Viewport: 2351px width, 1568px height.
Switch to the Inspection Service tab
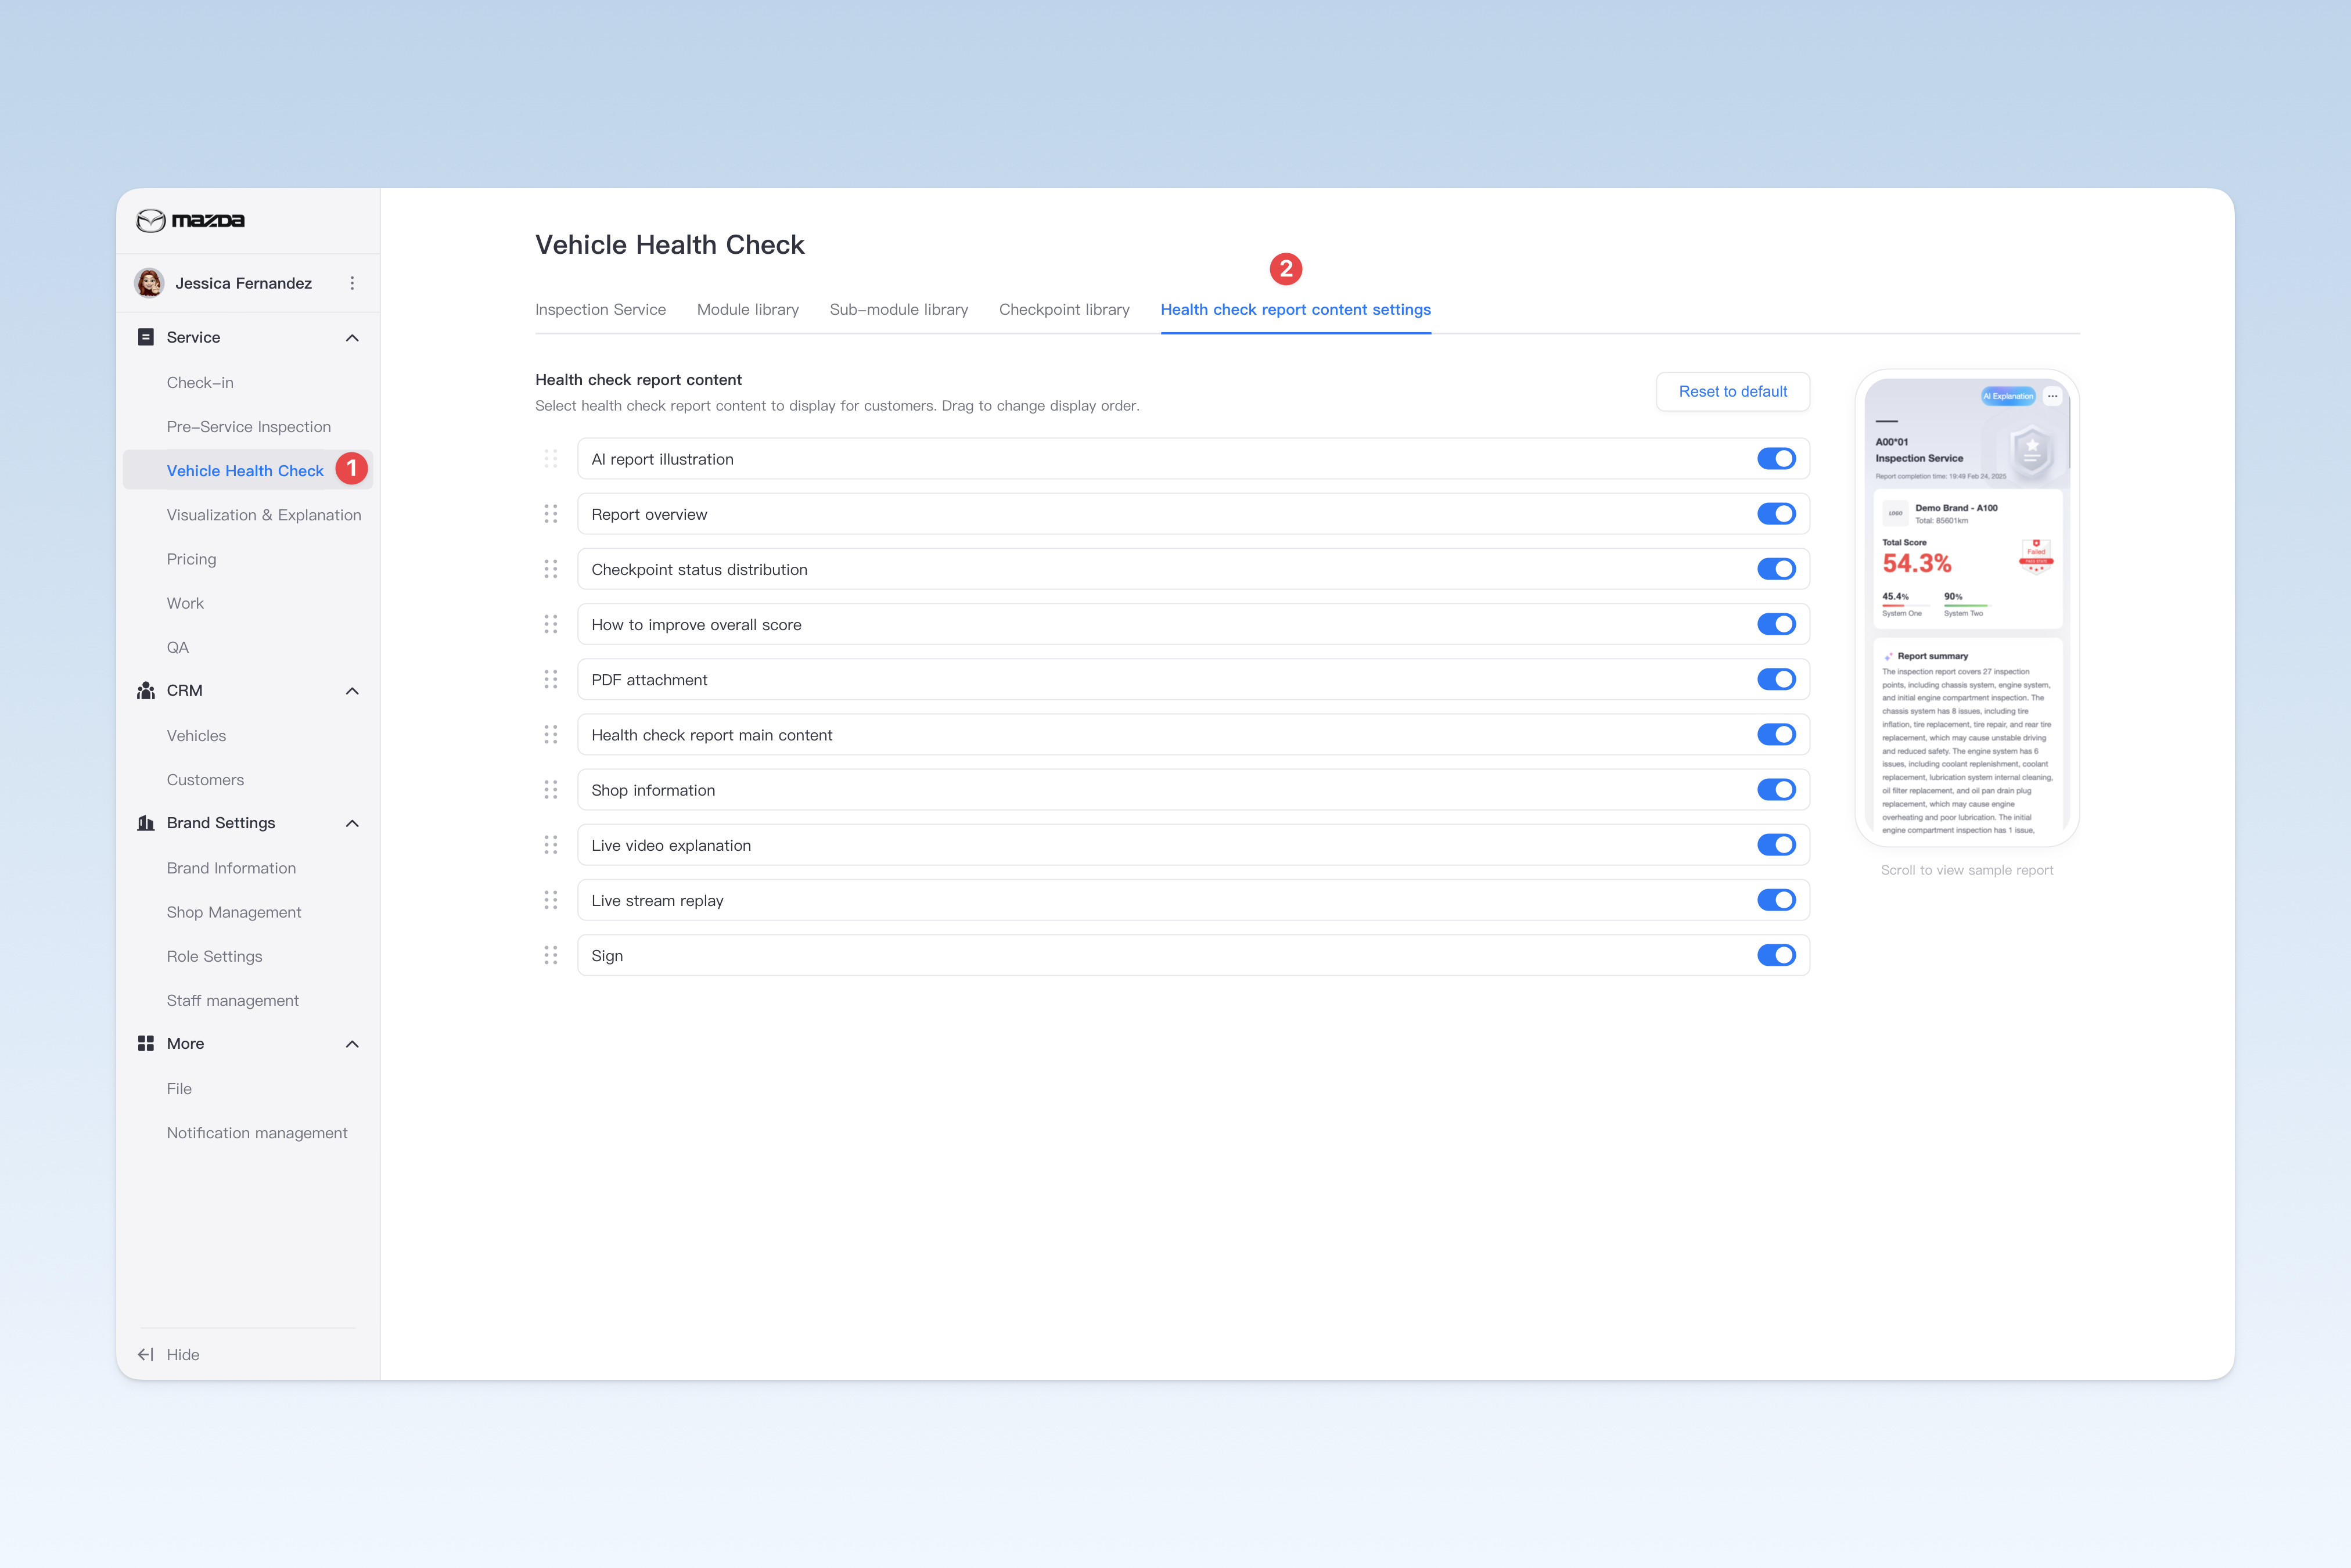click(600, 309)
